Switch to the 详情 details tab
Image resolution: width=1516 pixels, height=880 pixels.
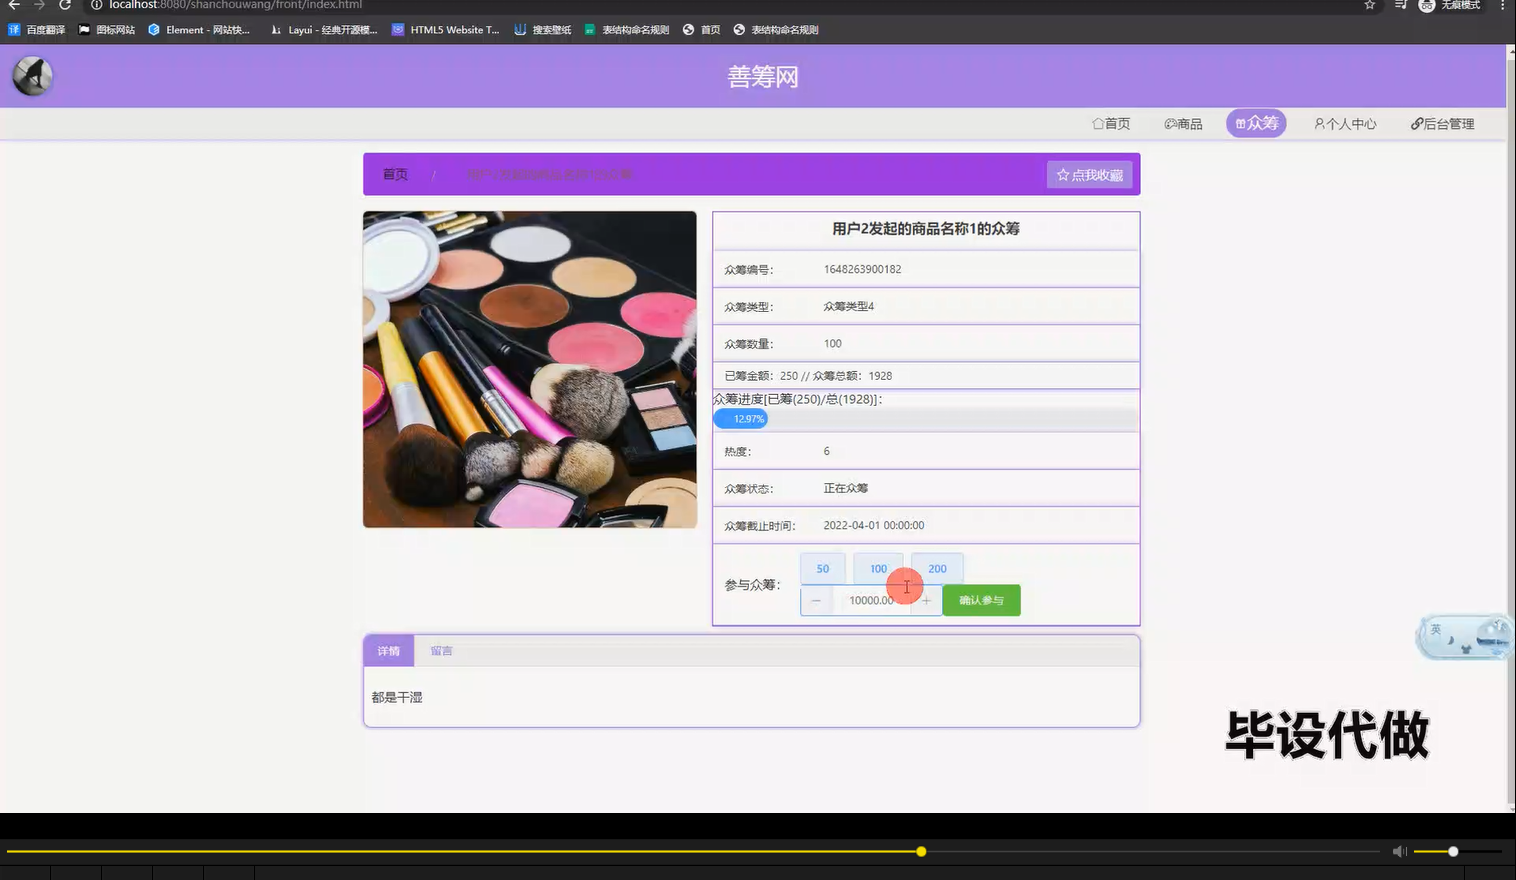click(x=388, y=650)
